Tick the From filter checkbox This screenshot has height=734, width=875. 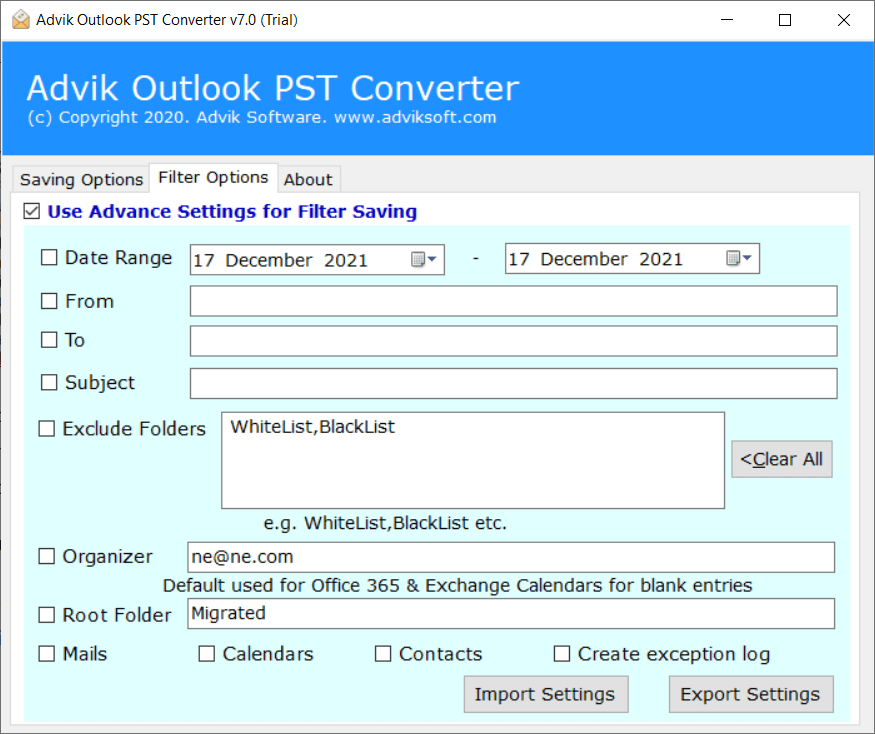(49, 301)
